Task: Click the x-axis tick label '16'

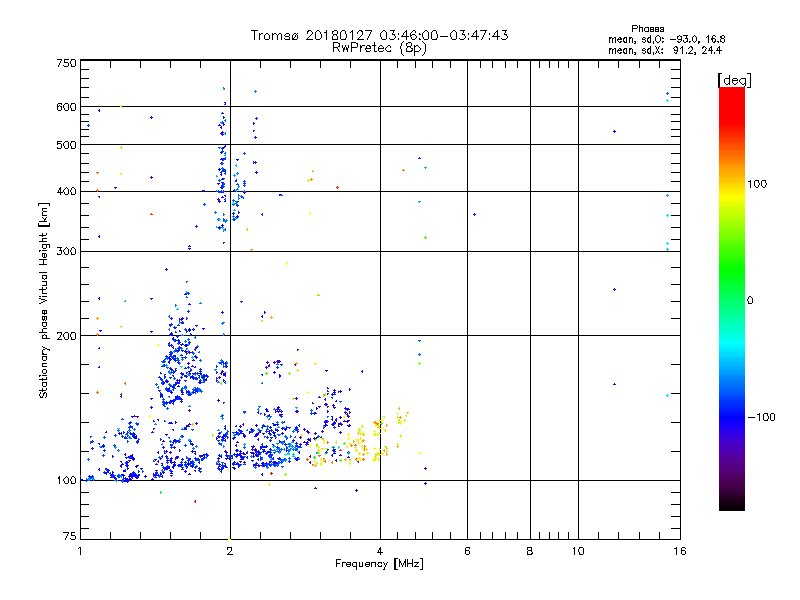Action: [x=680, y=551]
